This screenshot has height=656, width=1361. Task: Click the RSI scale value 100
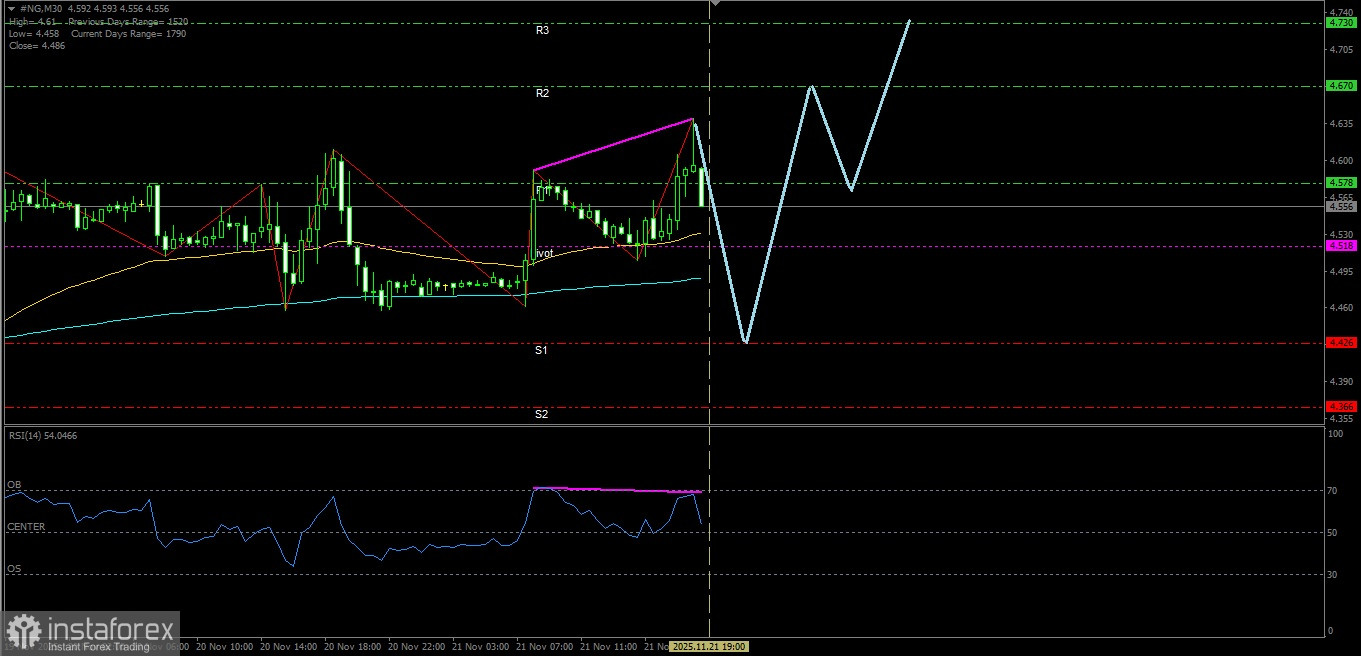pos(1336,434)
